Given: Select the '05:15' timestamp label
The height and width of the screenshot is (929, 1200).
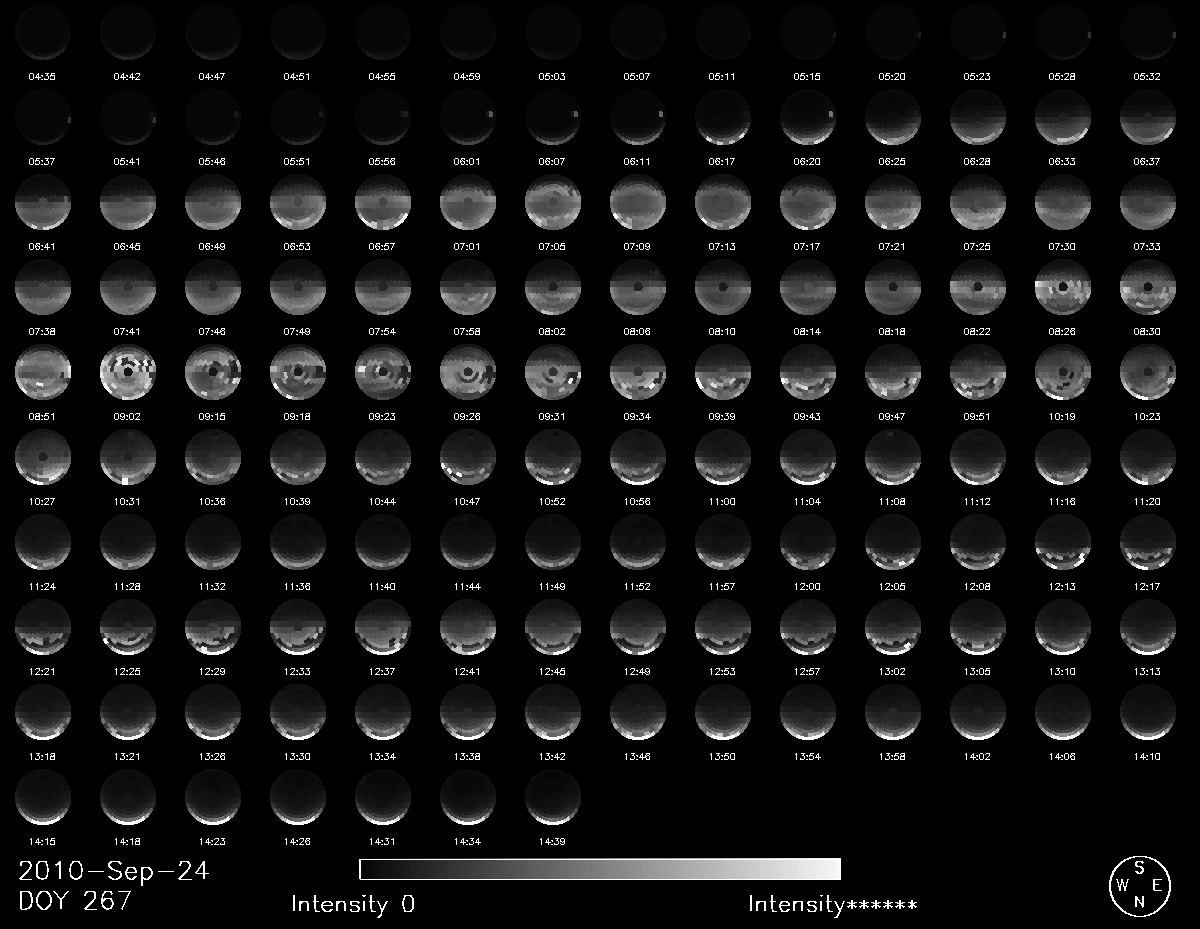Looking at the screenshot, I should coord(807,76).
